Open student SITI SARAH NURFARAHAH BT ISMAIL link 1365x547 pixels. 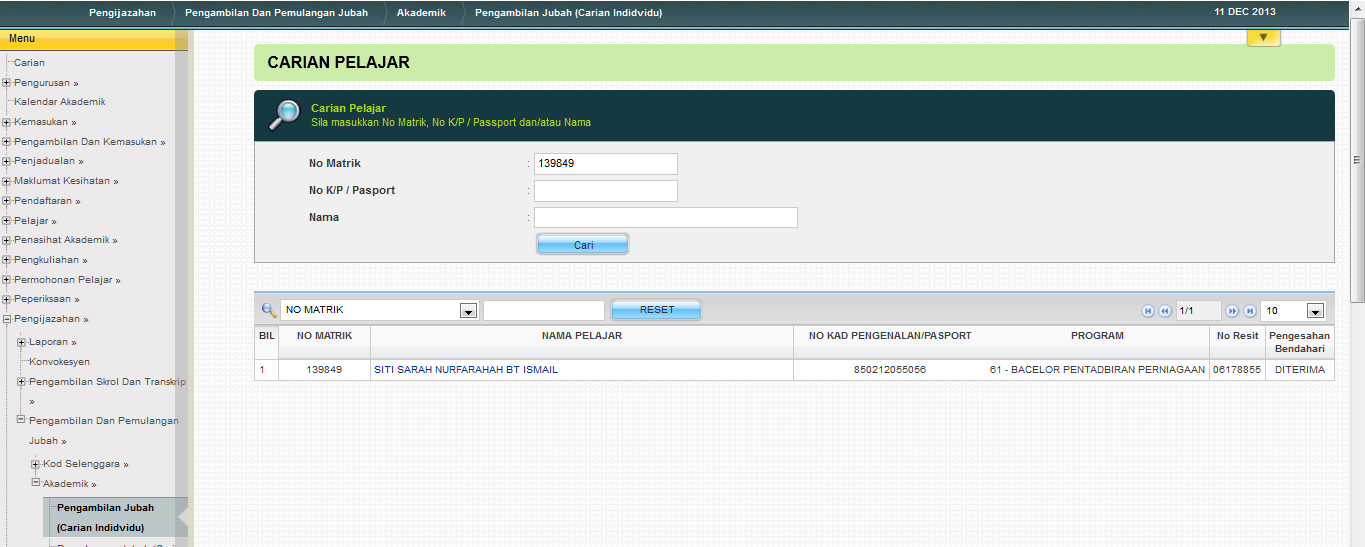[x=465, y=370]
